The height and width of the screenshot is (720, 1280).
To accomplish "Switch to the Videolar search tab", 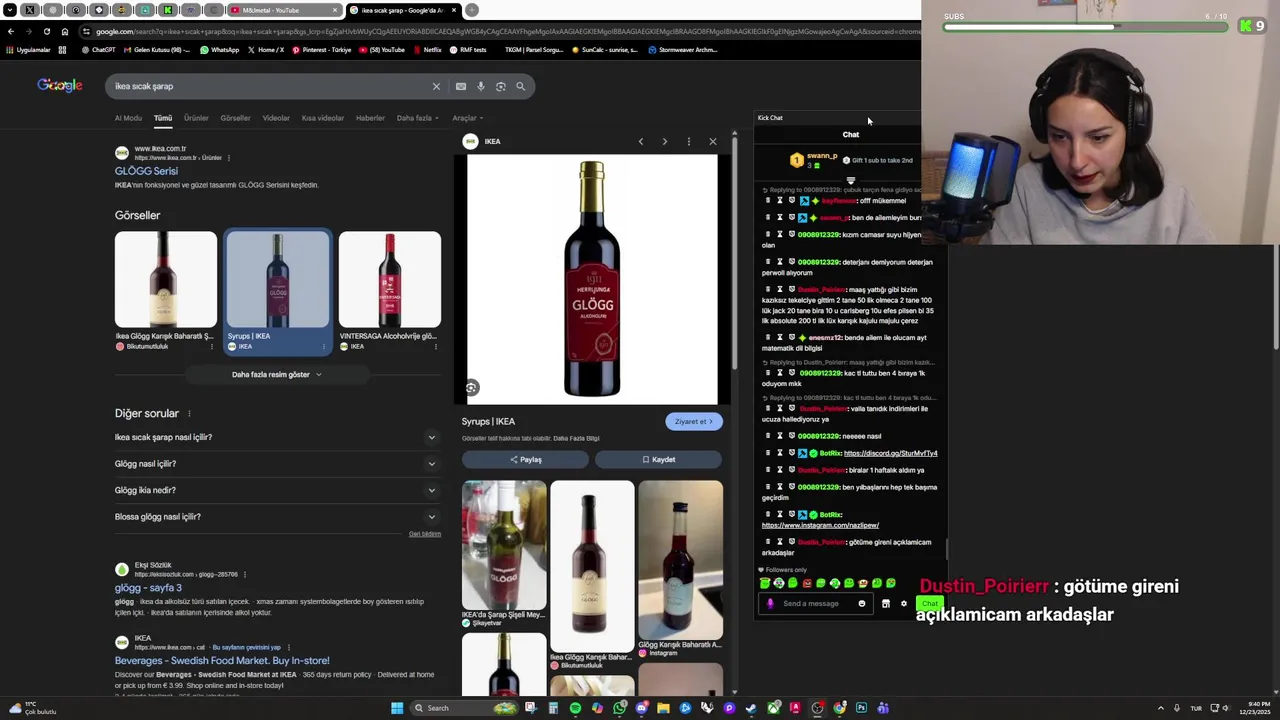I will click(276, 118).
